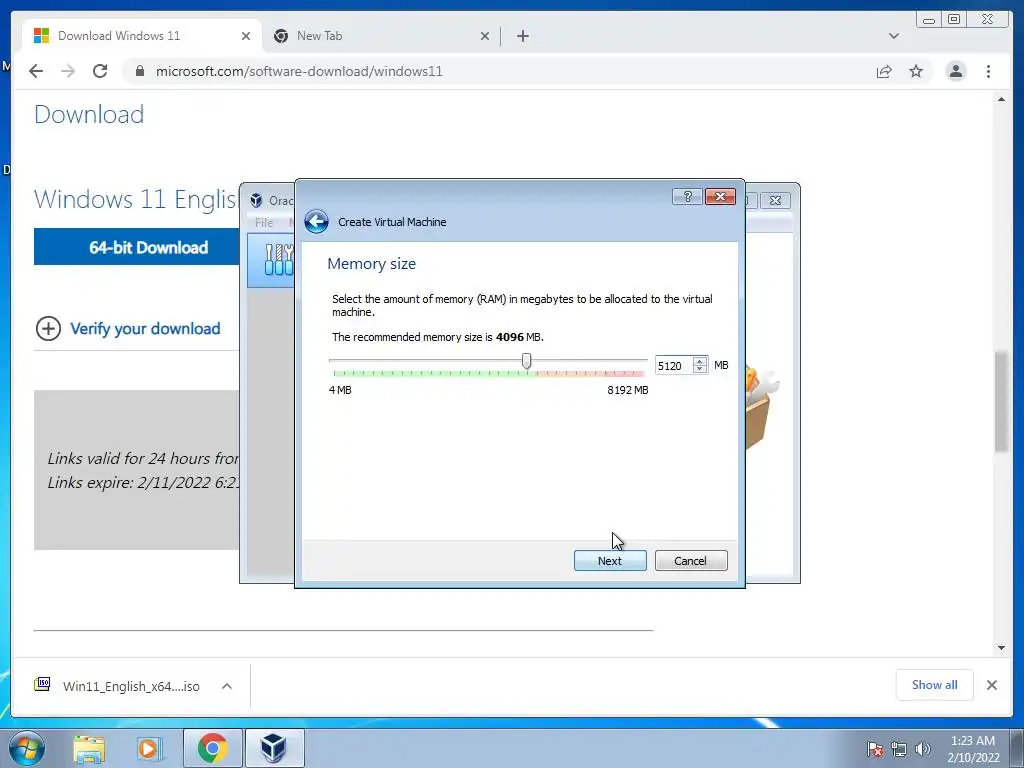This screenshot has height=768, width=1024.
Task: Click Next in the Memory size wizard
Action: click(610, 560)
